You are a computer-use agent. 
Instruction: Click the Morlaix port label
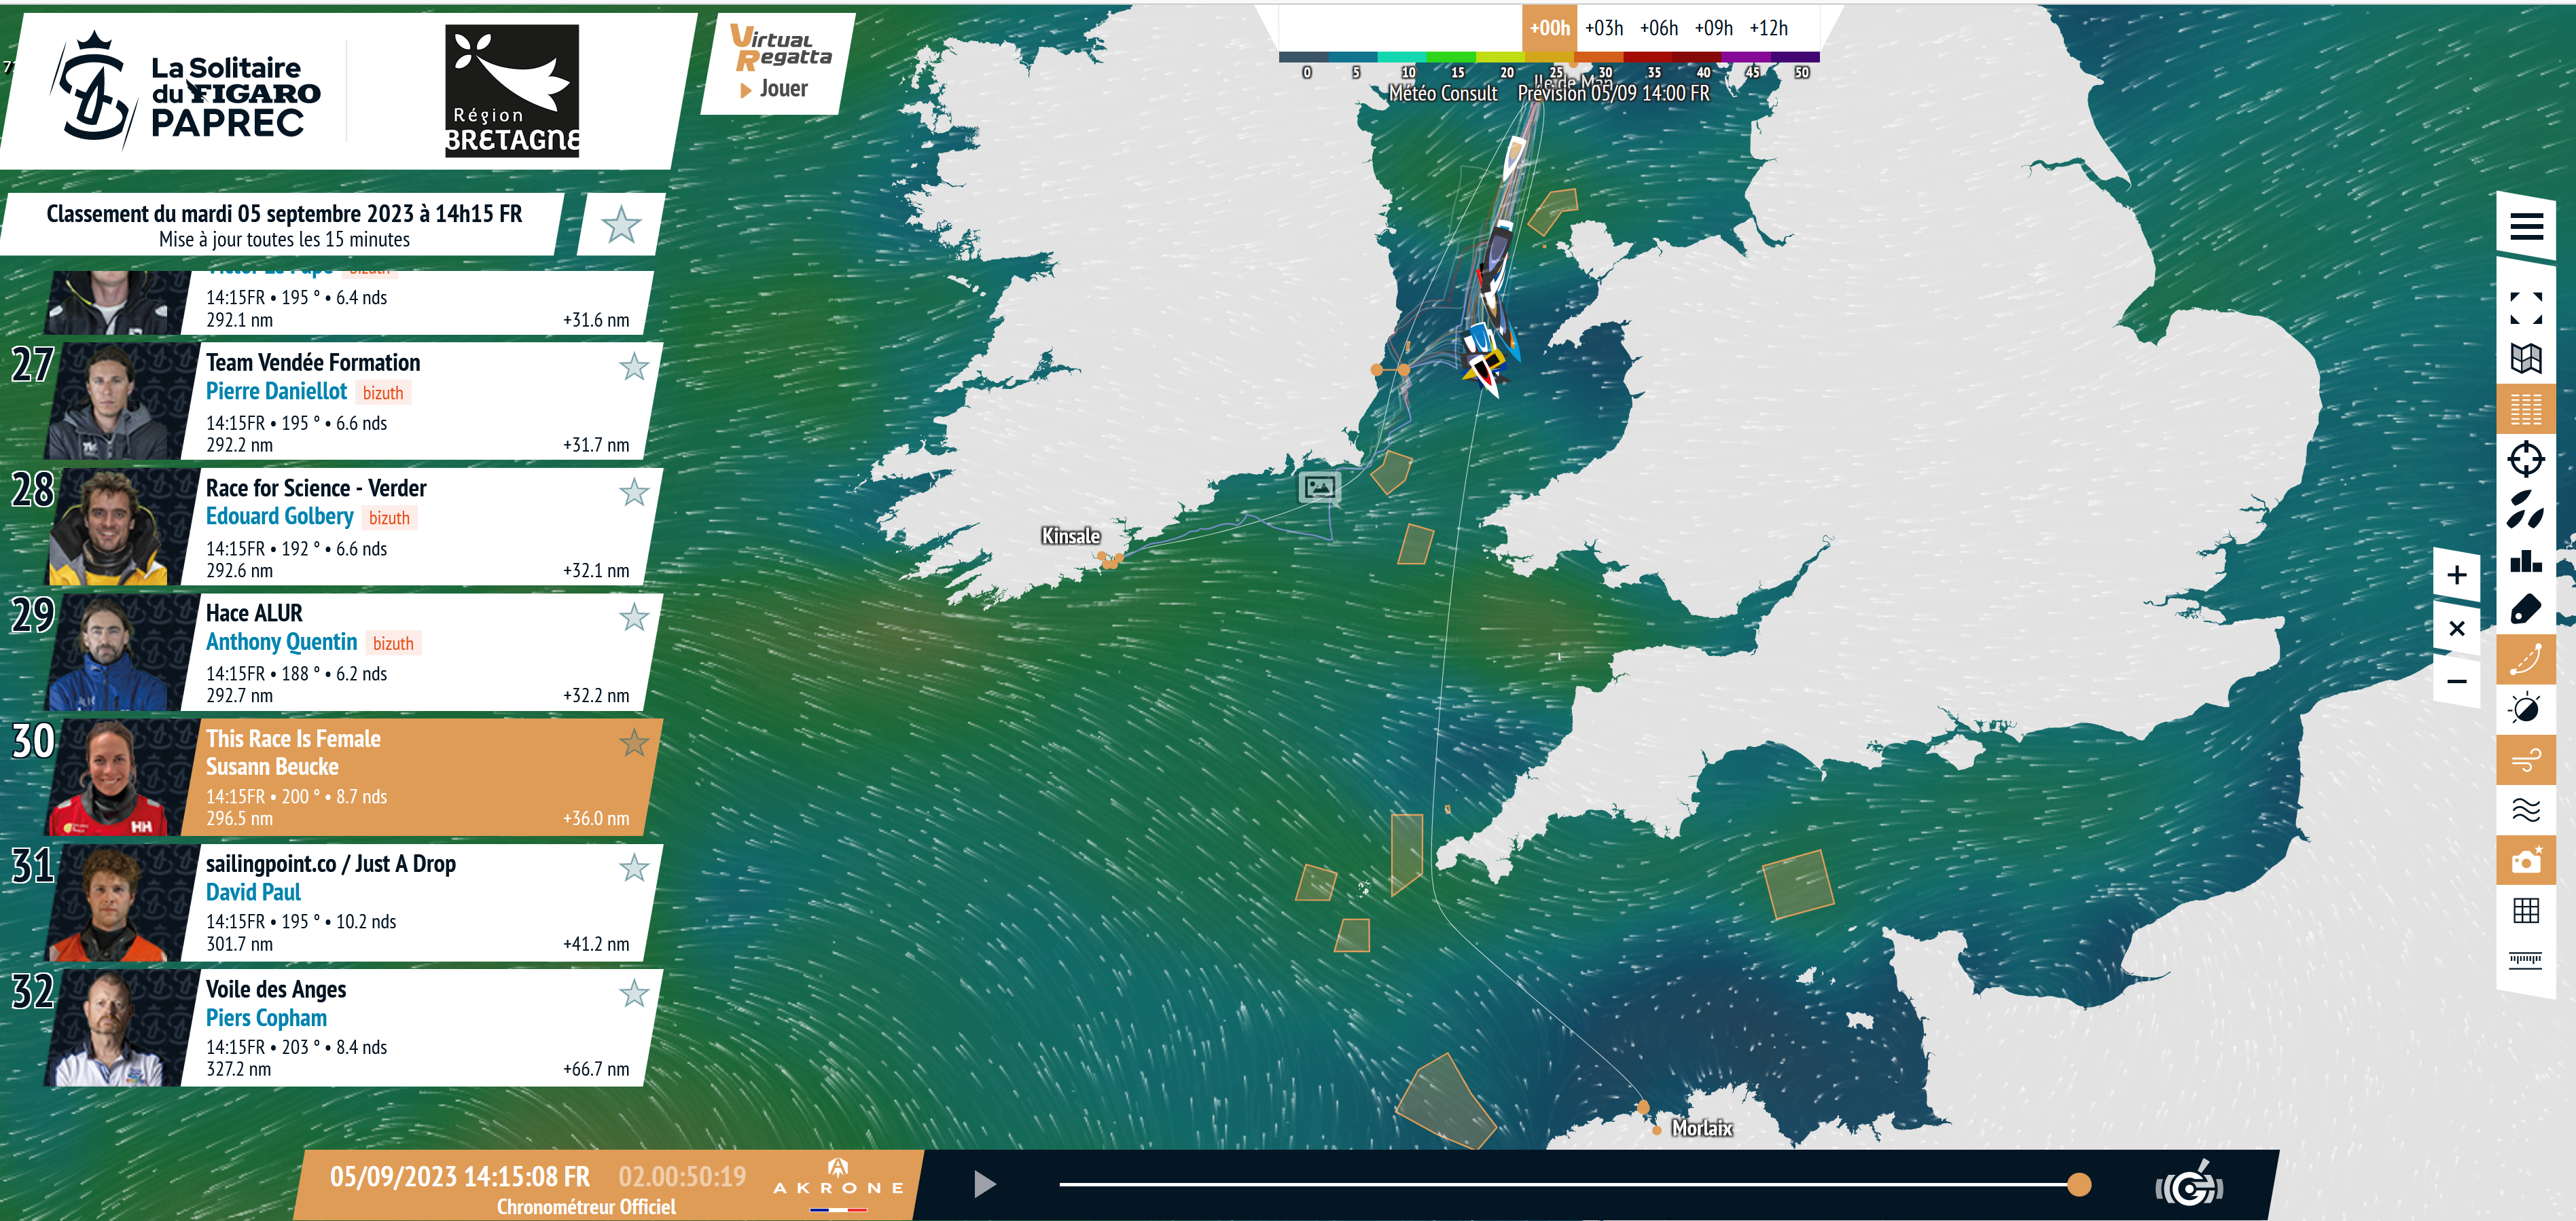pos(1702,1128)
